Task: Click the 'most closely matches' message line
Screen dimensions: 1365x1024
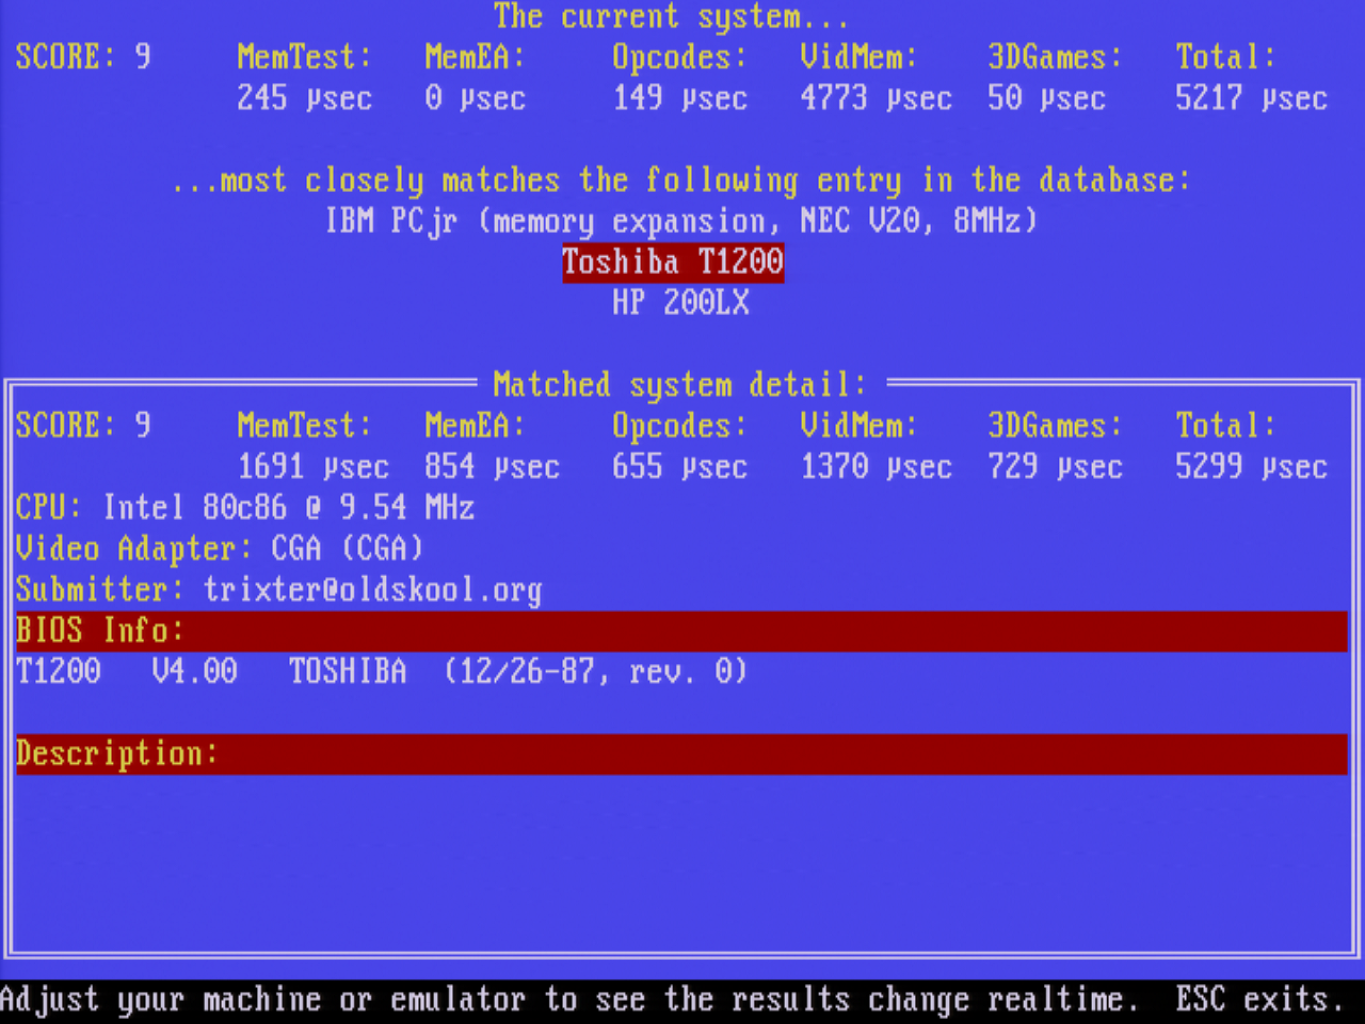Action: tap(682, 180)
